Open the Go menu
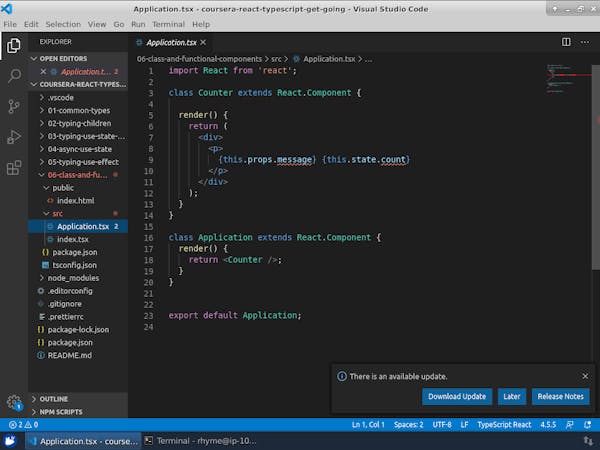The height and width of the screenshot is (450, 600). [119, 24]
